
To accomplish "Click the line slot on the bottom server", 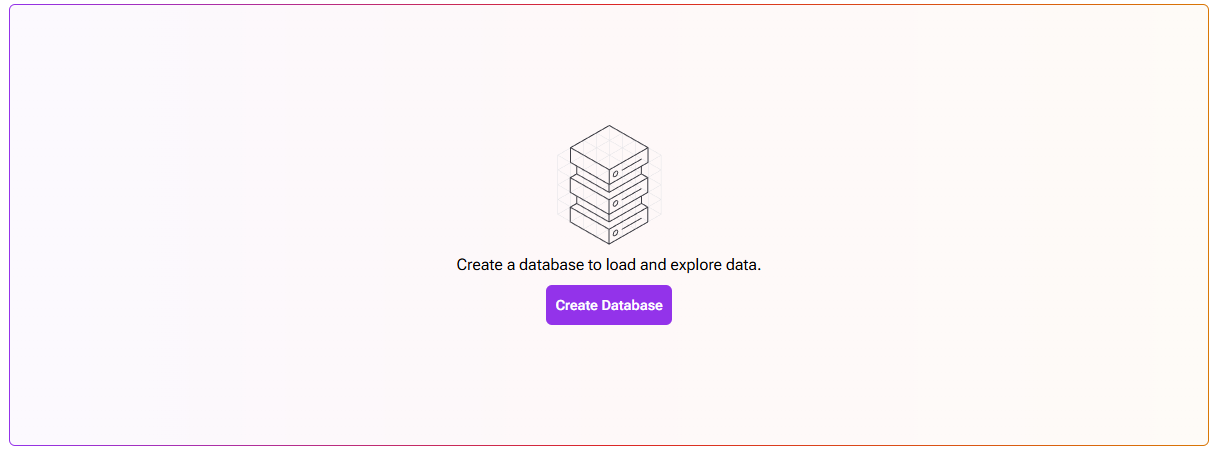I will [x=632, y=223].
